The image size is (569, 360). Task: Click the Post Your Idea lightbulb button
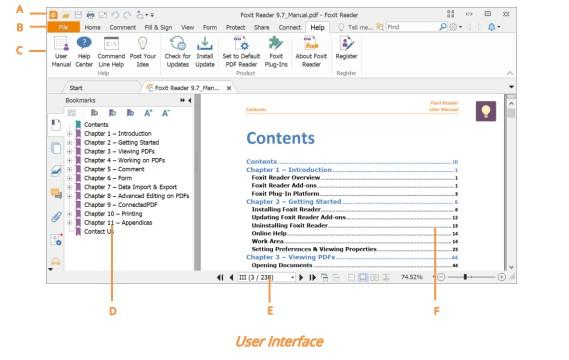[x=143, y=52]
